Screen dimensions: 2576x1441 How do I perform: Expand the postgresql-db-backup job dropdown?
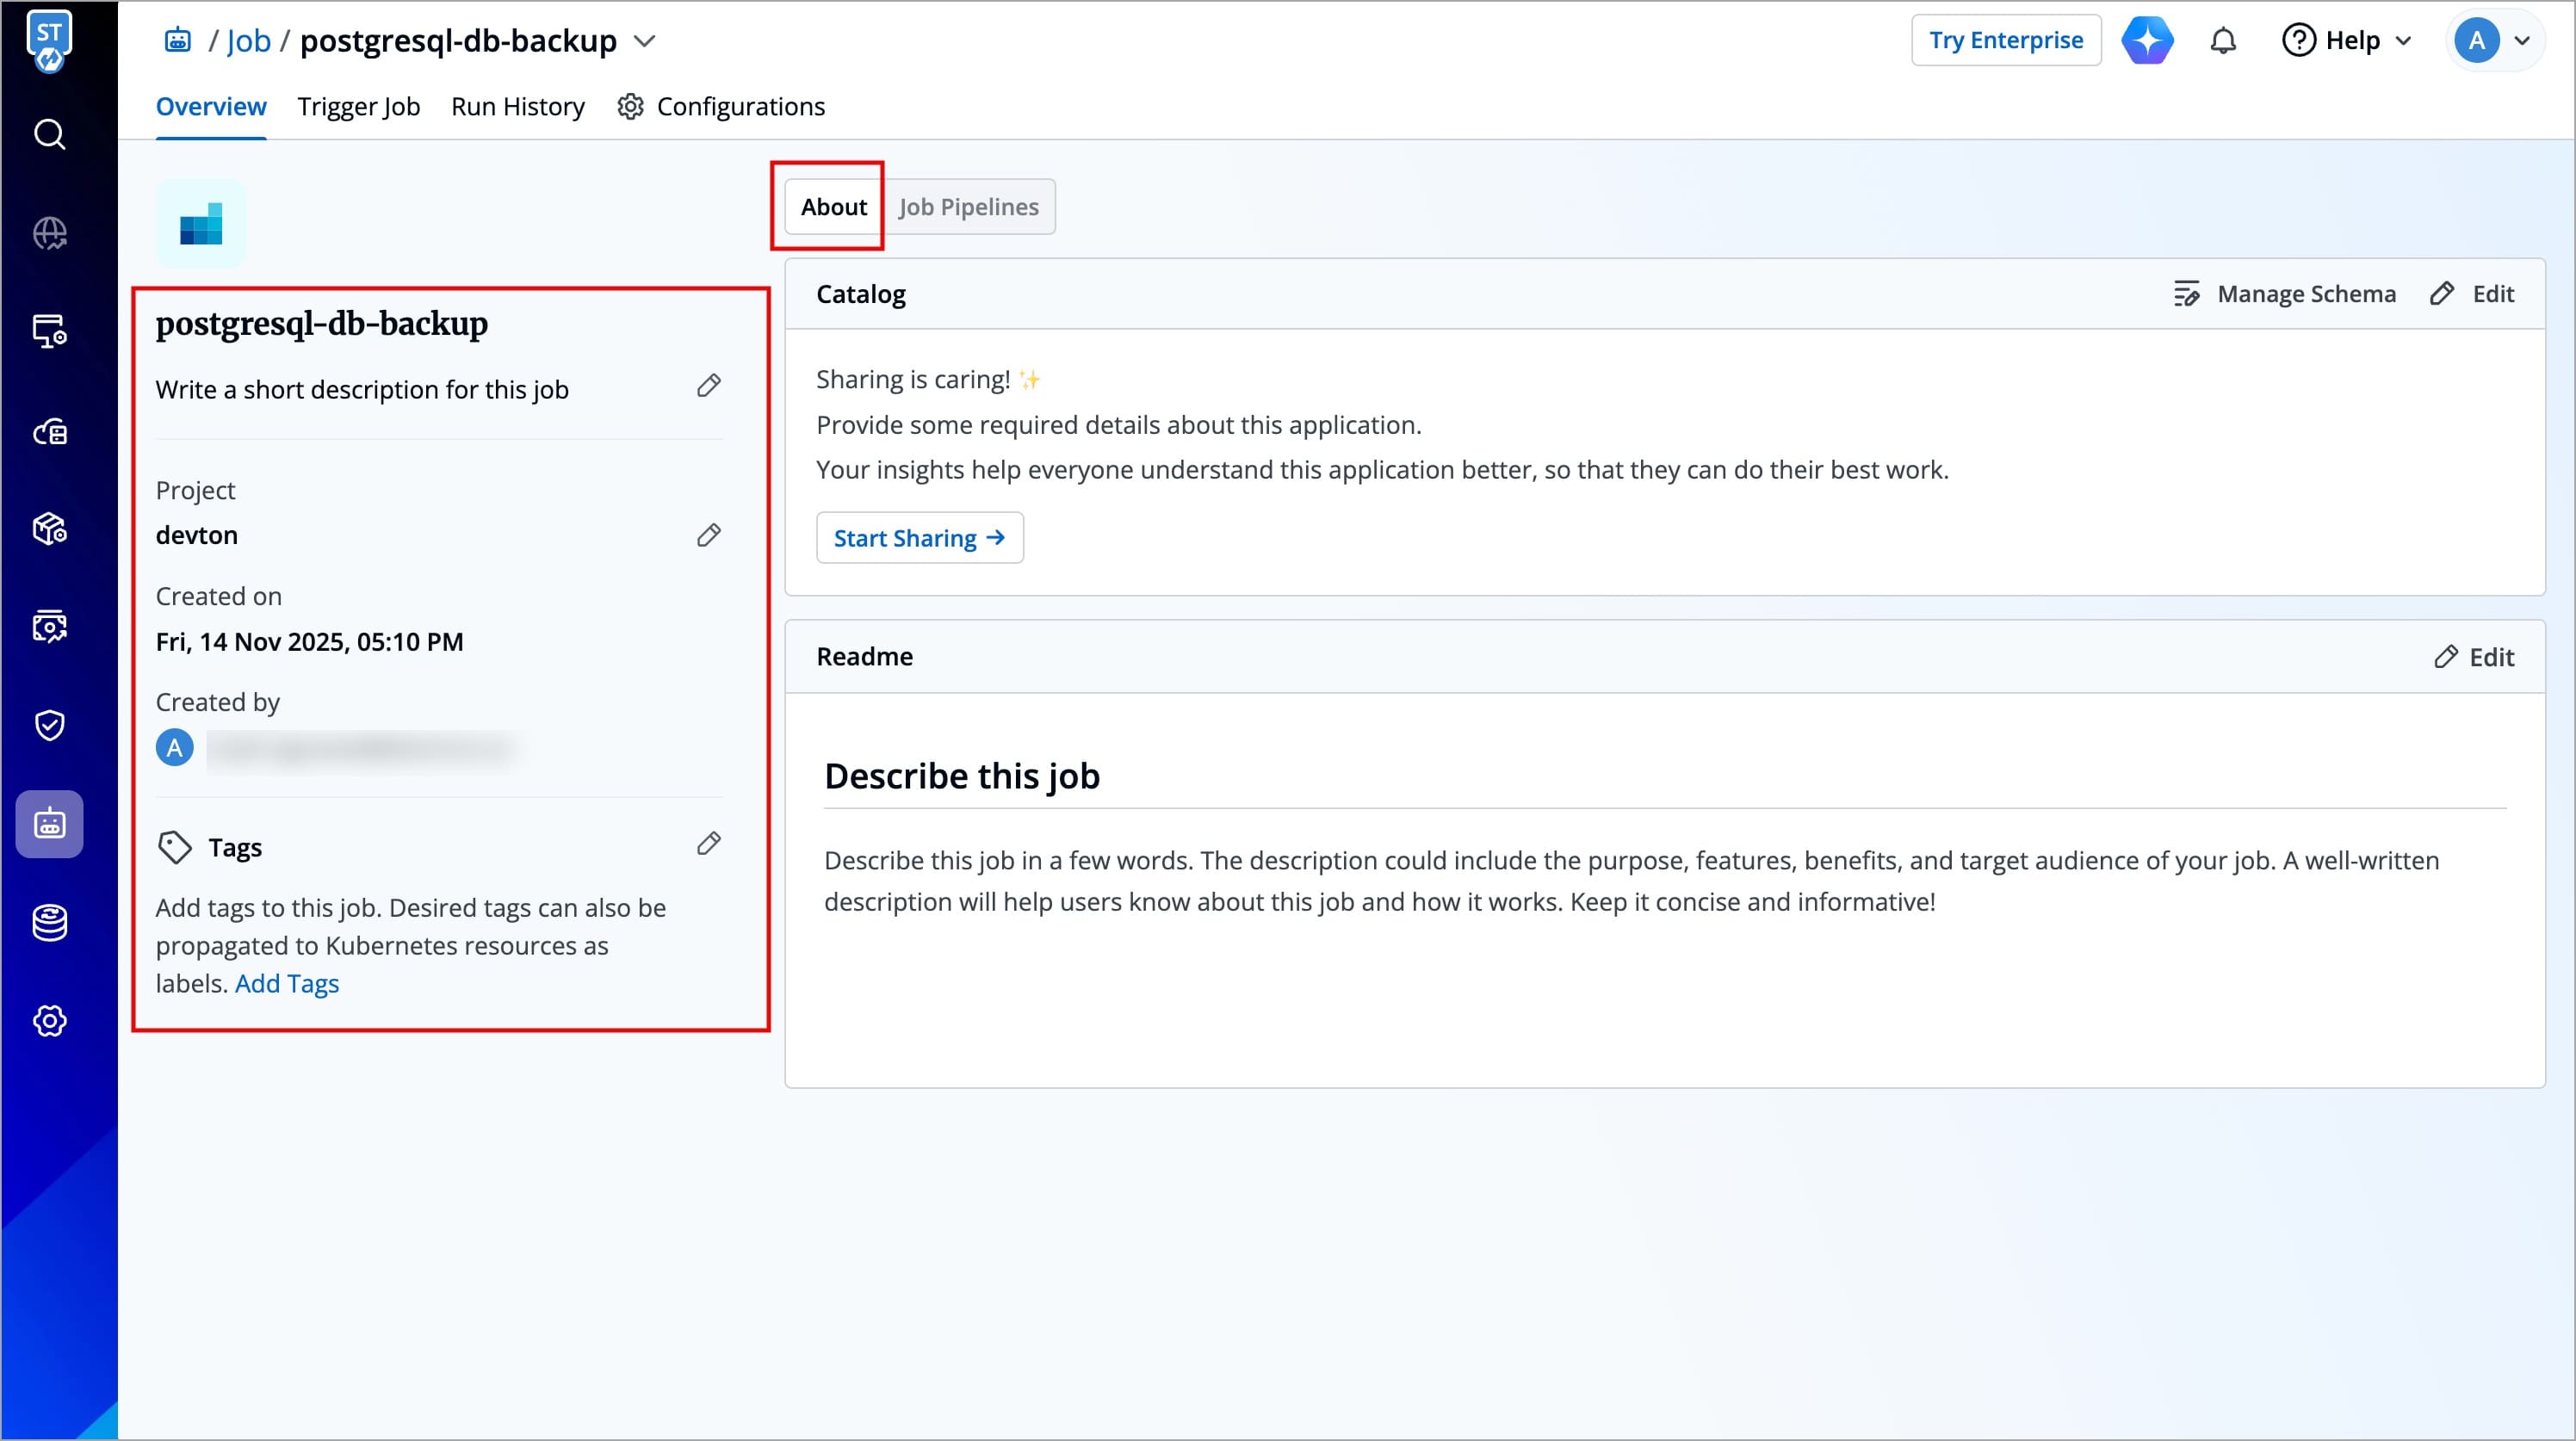(645, 41)
